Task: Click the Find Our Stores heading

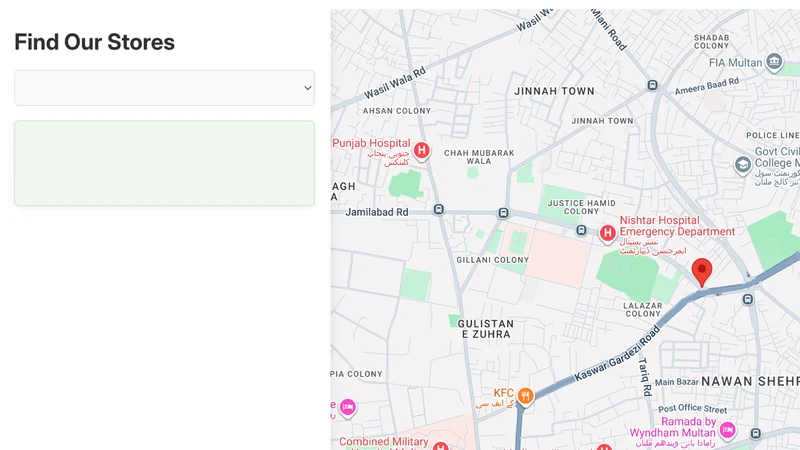Action: [x=94, y=42]
